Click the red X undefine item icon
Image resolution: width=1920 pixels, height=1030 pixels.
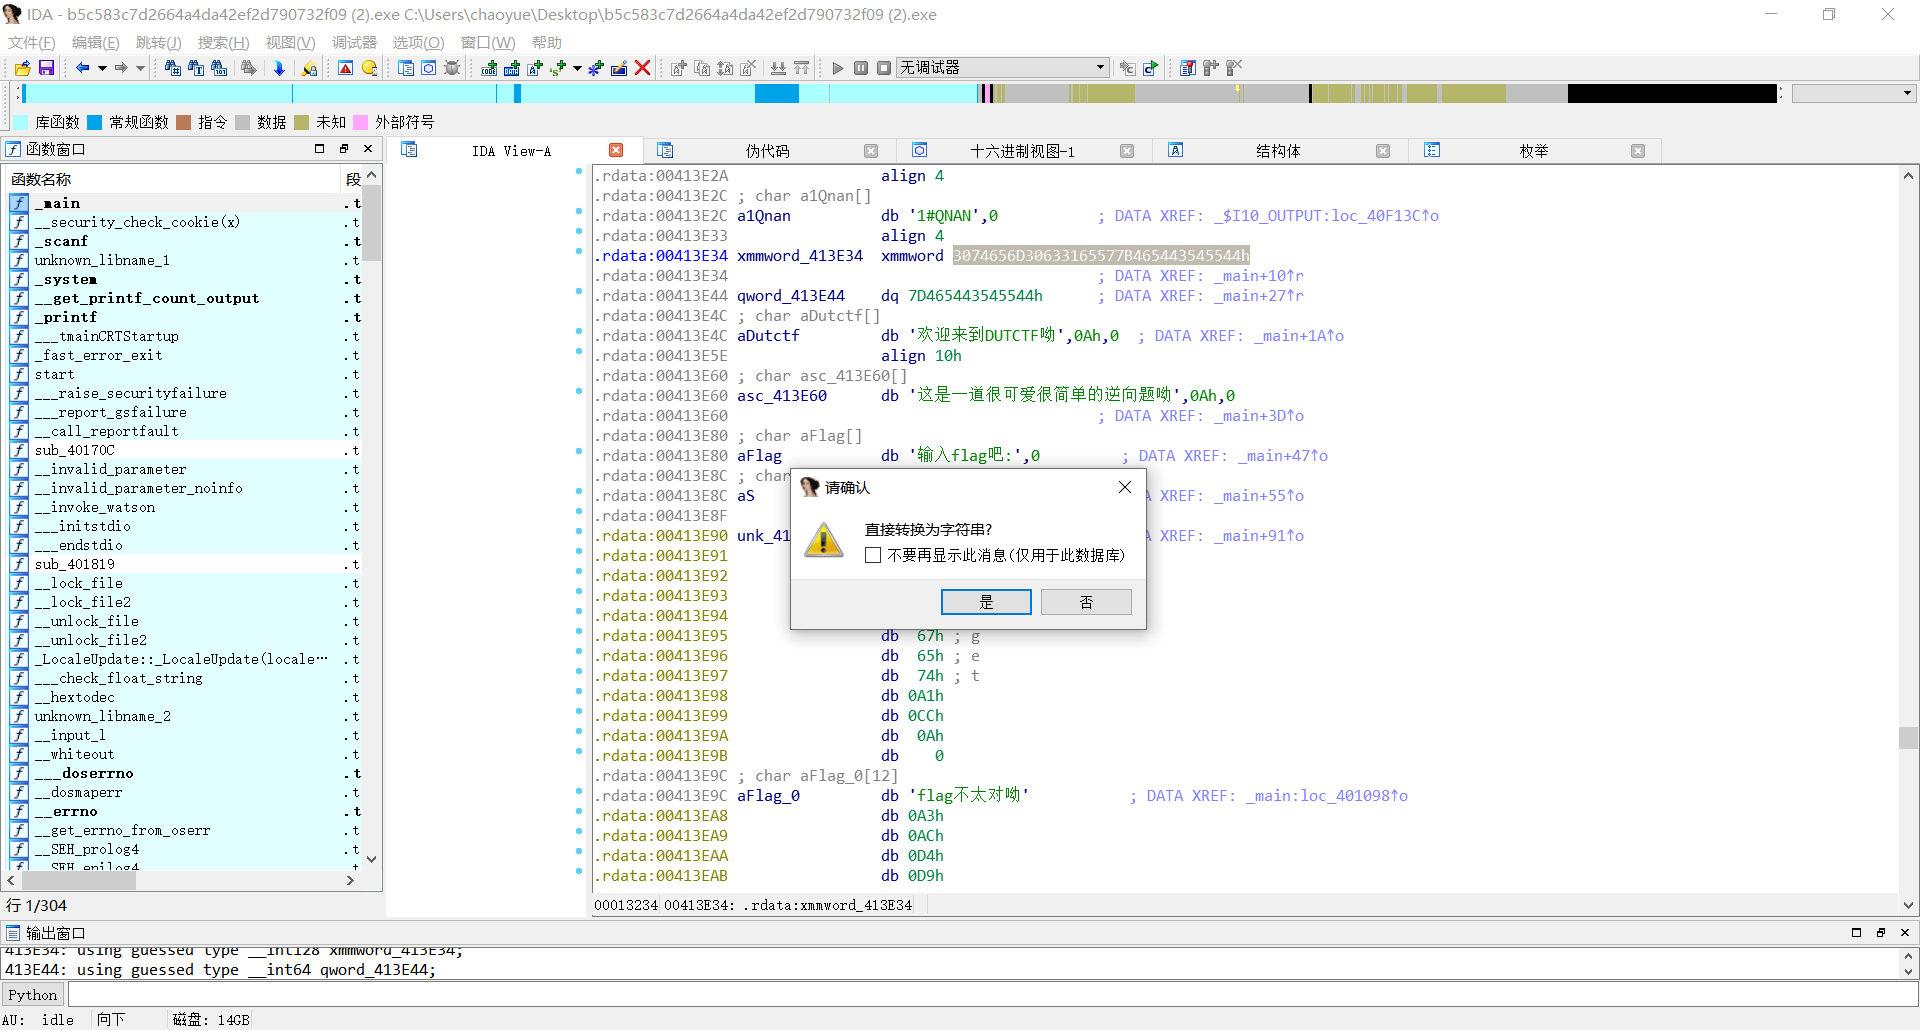[643, 67]
